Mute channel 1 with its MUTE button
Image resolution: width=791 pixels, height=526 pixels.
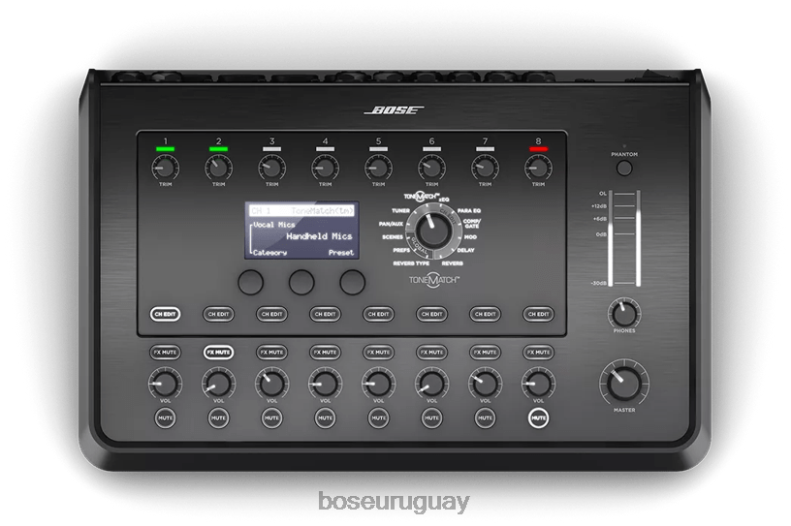(165, 418)
